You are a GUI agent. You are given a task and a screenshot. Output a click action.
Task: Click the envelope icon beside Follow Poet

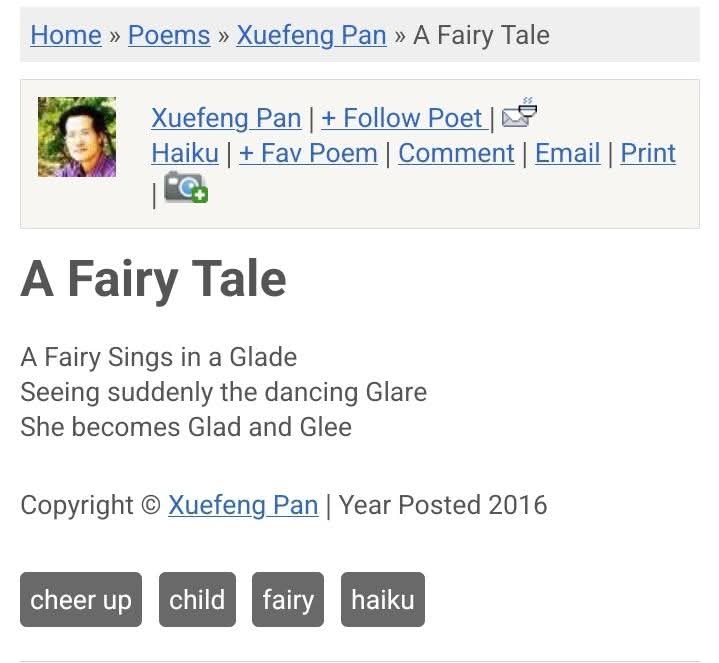[519, 115]
